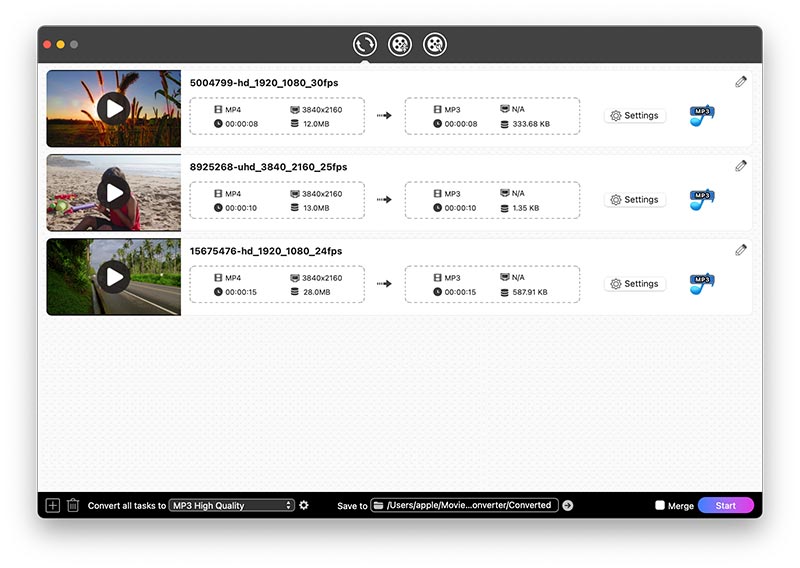Viewport: 800px width, 568px height.
Task: Play the 15675476-hd_1920_1080_24fps road video
Action: tap(113, 277)
